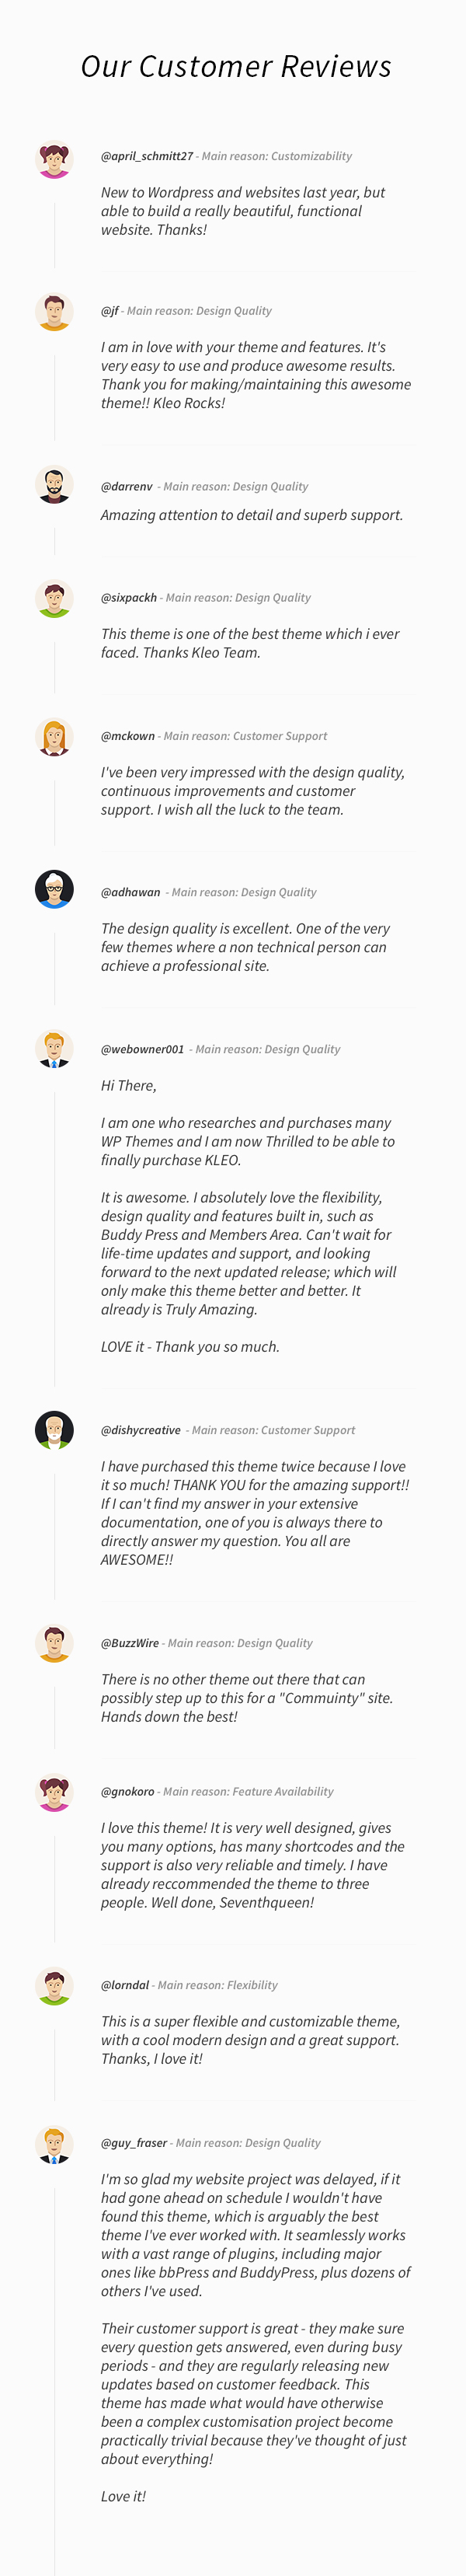Open the @darrenv username link
Image resolution: width=466 pixels, height=2576 pixels.
pos(126,487)
